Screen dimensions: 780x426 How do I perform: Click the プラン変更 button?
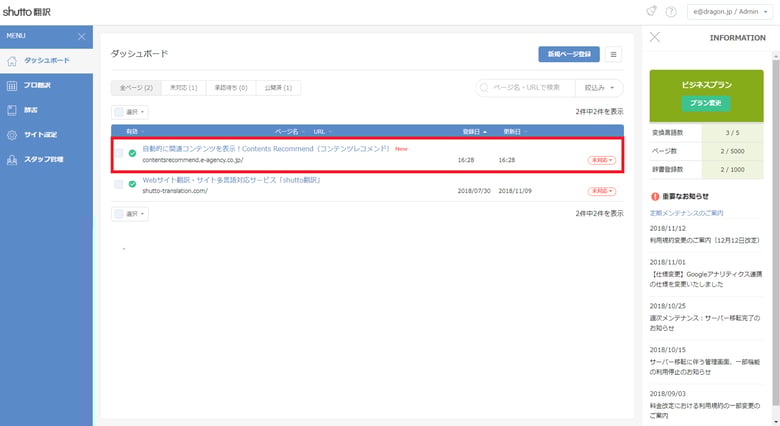[x=706, y=103]
